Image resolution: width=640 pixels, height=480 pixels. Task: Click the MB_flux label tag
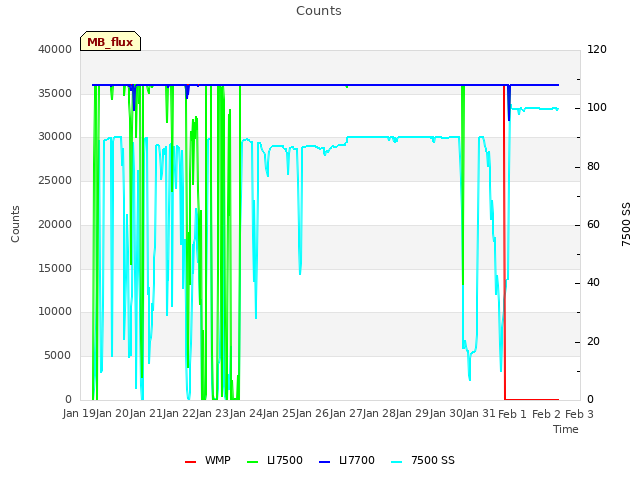click(x=110, y=41)
